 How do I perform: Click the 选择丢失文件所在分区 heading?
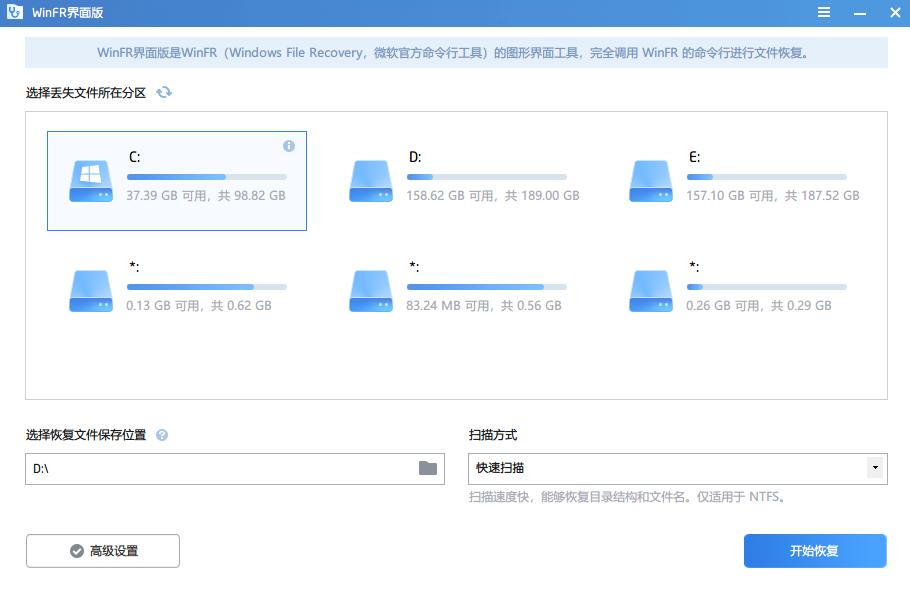tap(86, 93)
